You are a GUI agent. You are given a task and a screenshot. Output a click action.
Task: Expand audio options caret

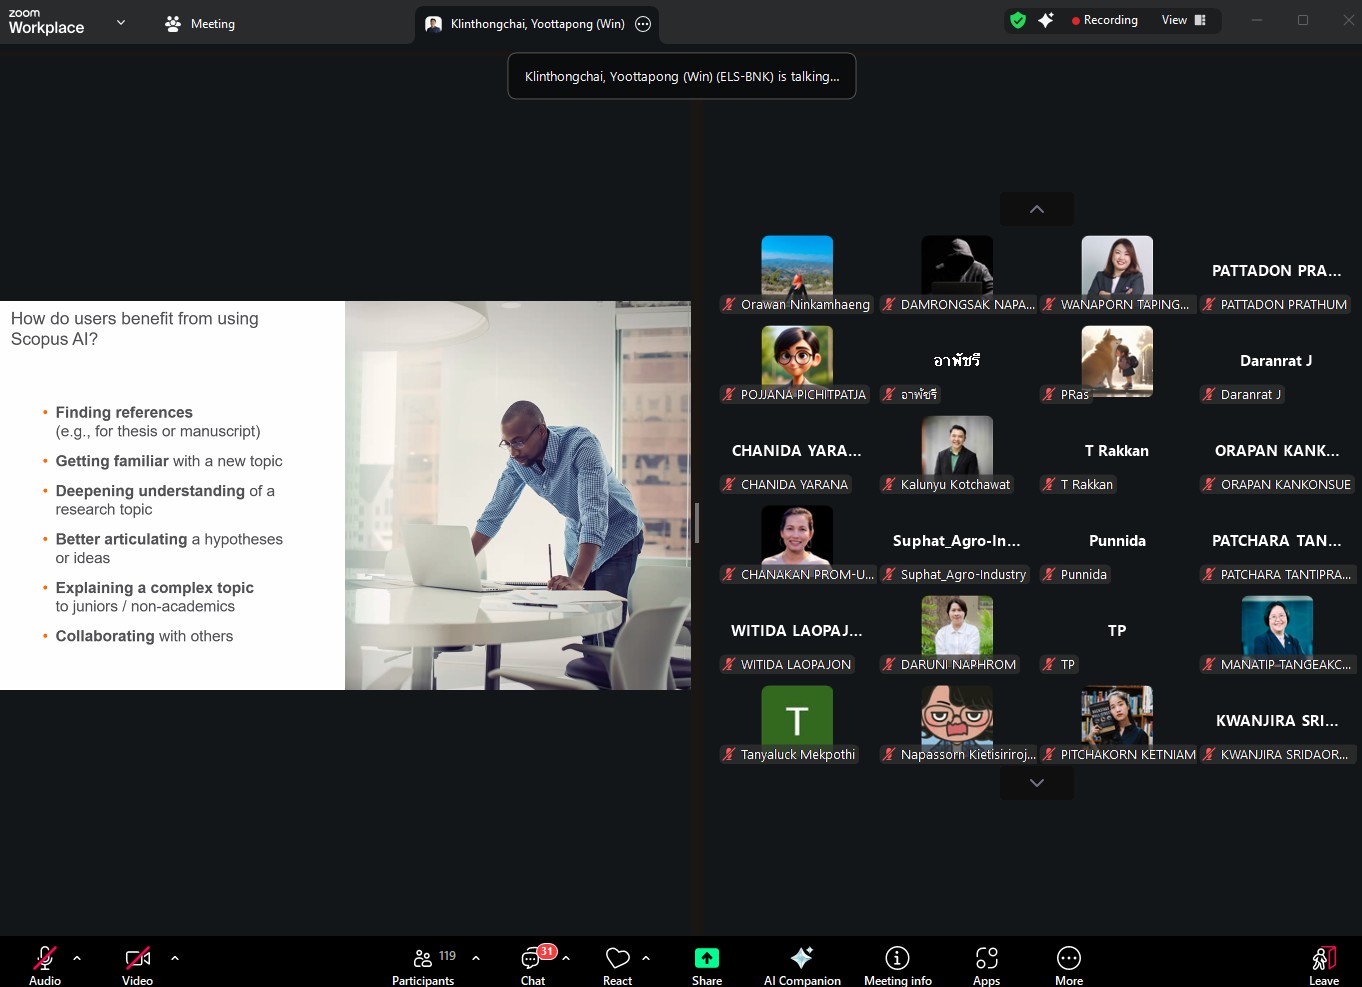(77, 958)
